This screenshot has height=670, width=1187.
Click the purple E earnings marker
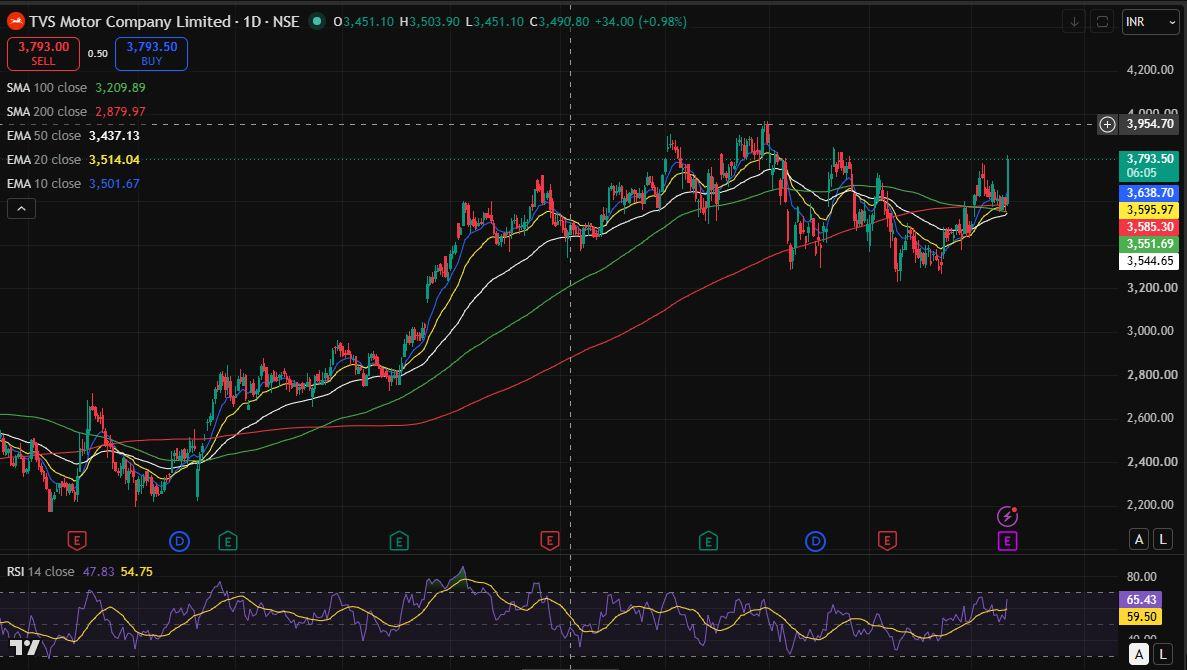(x=1007, y=541)
